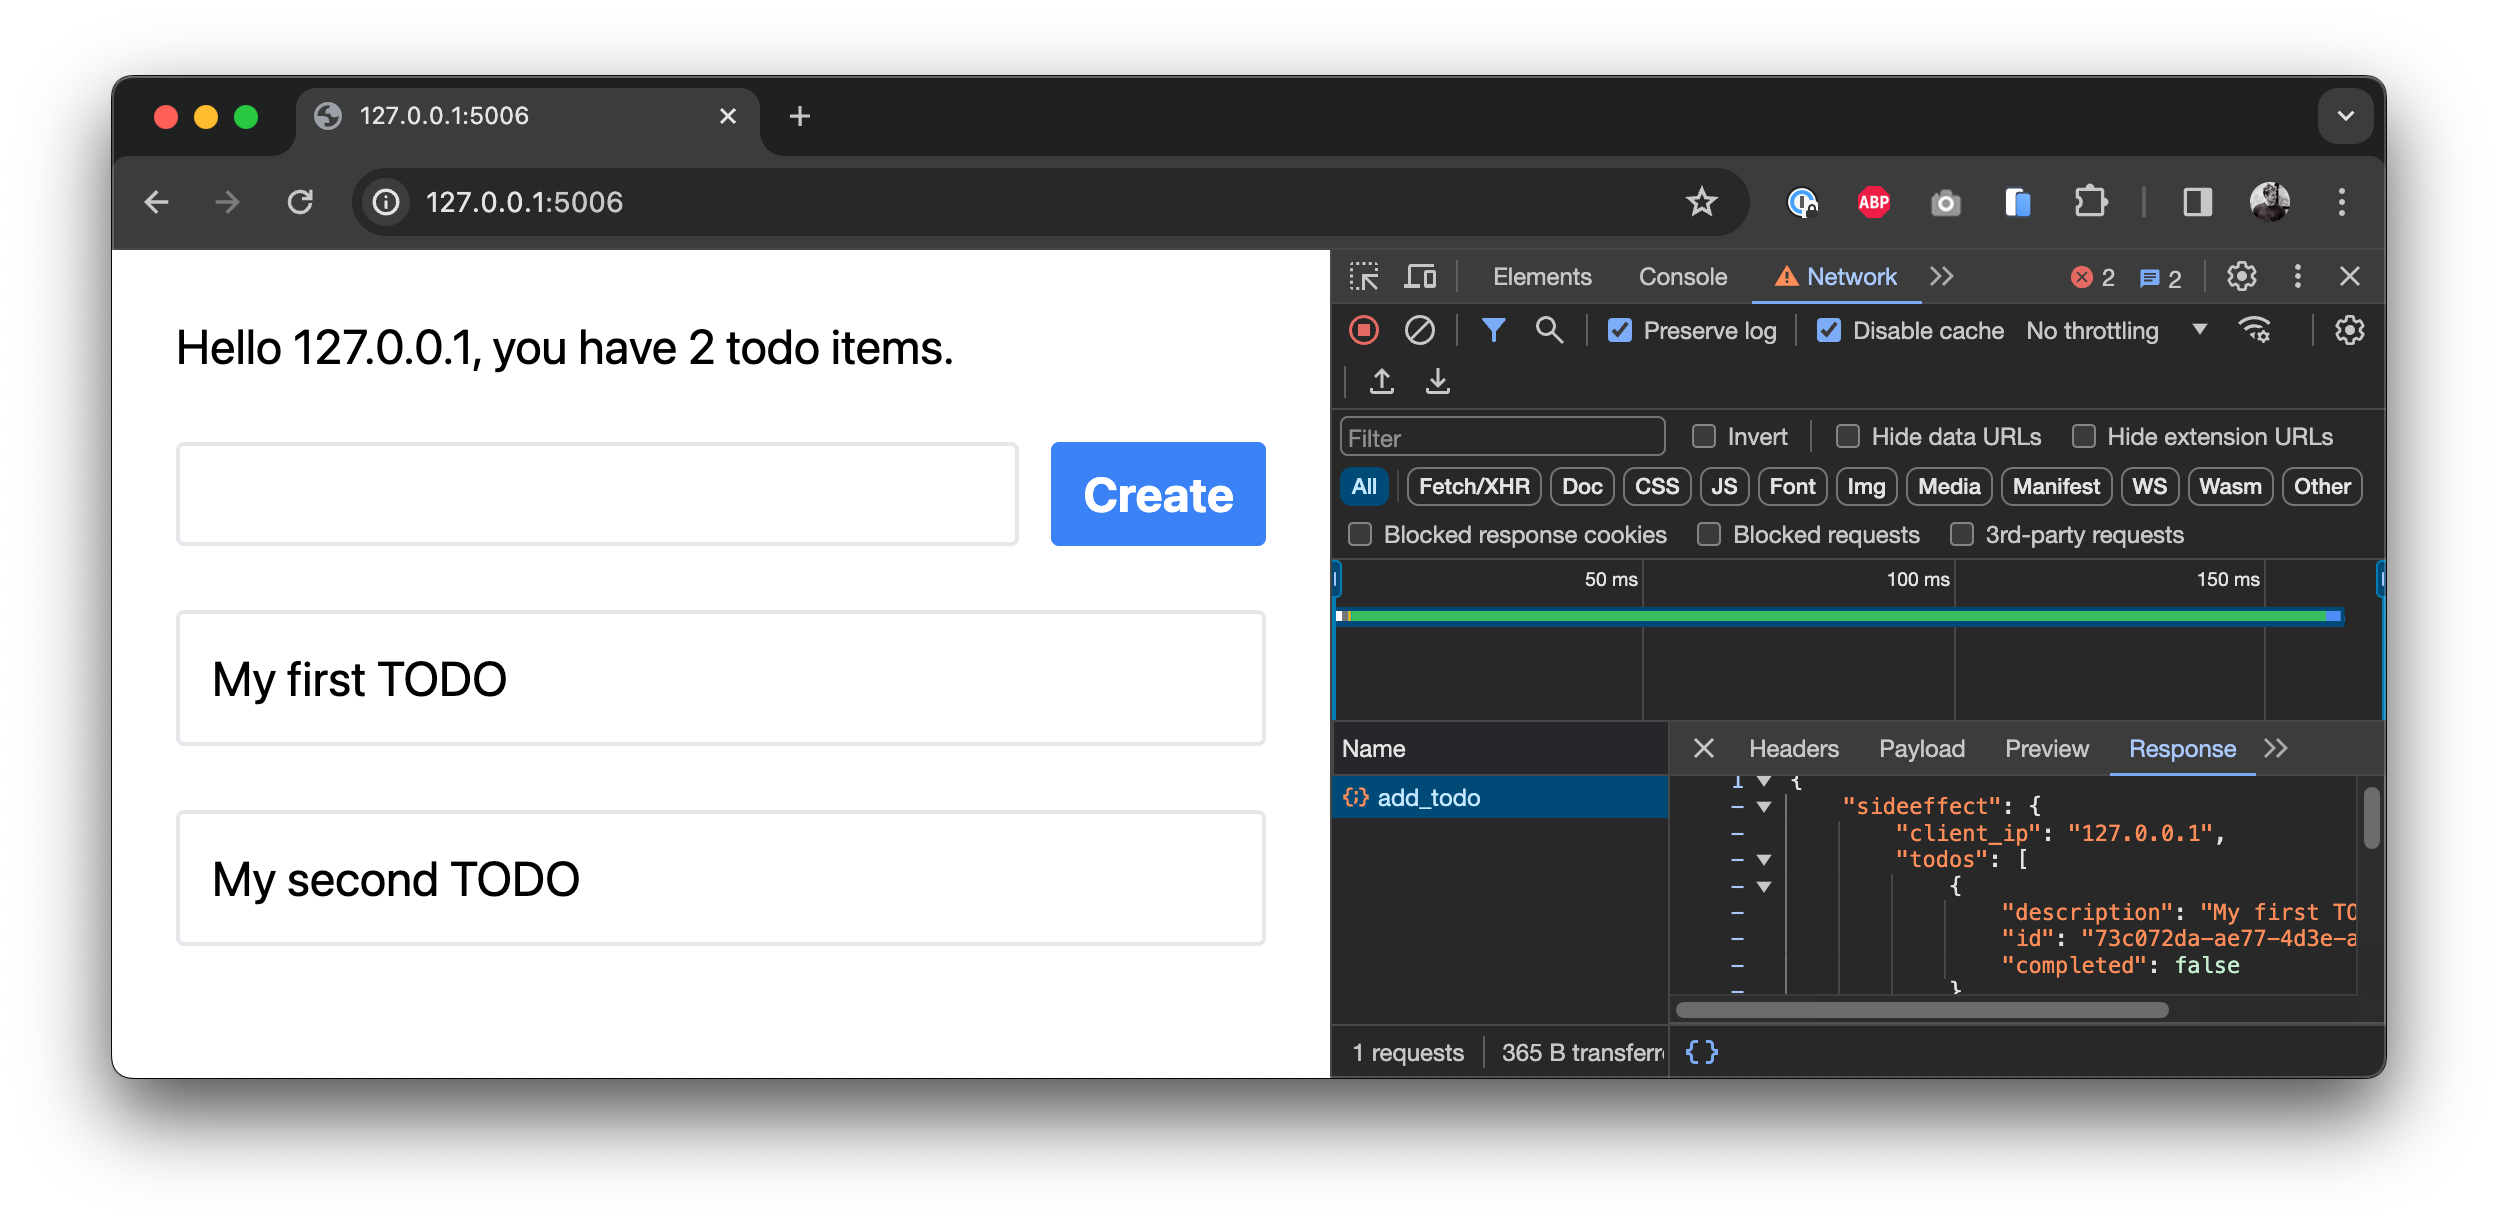
Task: Click the Create button
Action: pos(1157,494)
